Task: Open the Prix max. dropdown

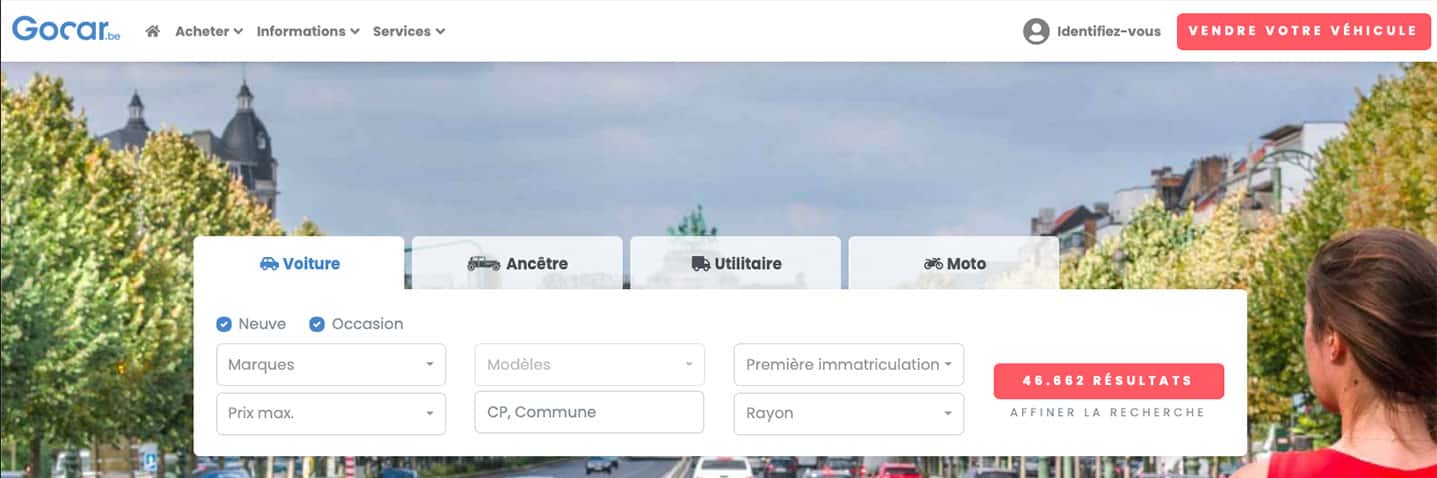Action: click(x=331, y=413)
